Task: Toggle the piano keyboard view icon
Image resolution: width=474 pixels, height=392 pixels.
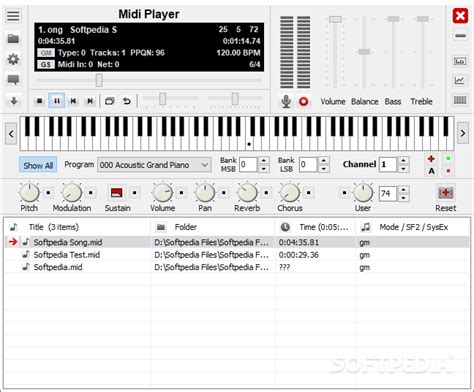Action: [460, 100]
